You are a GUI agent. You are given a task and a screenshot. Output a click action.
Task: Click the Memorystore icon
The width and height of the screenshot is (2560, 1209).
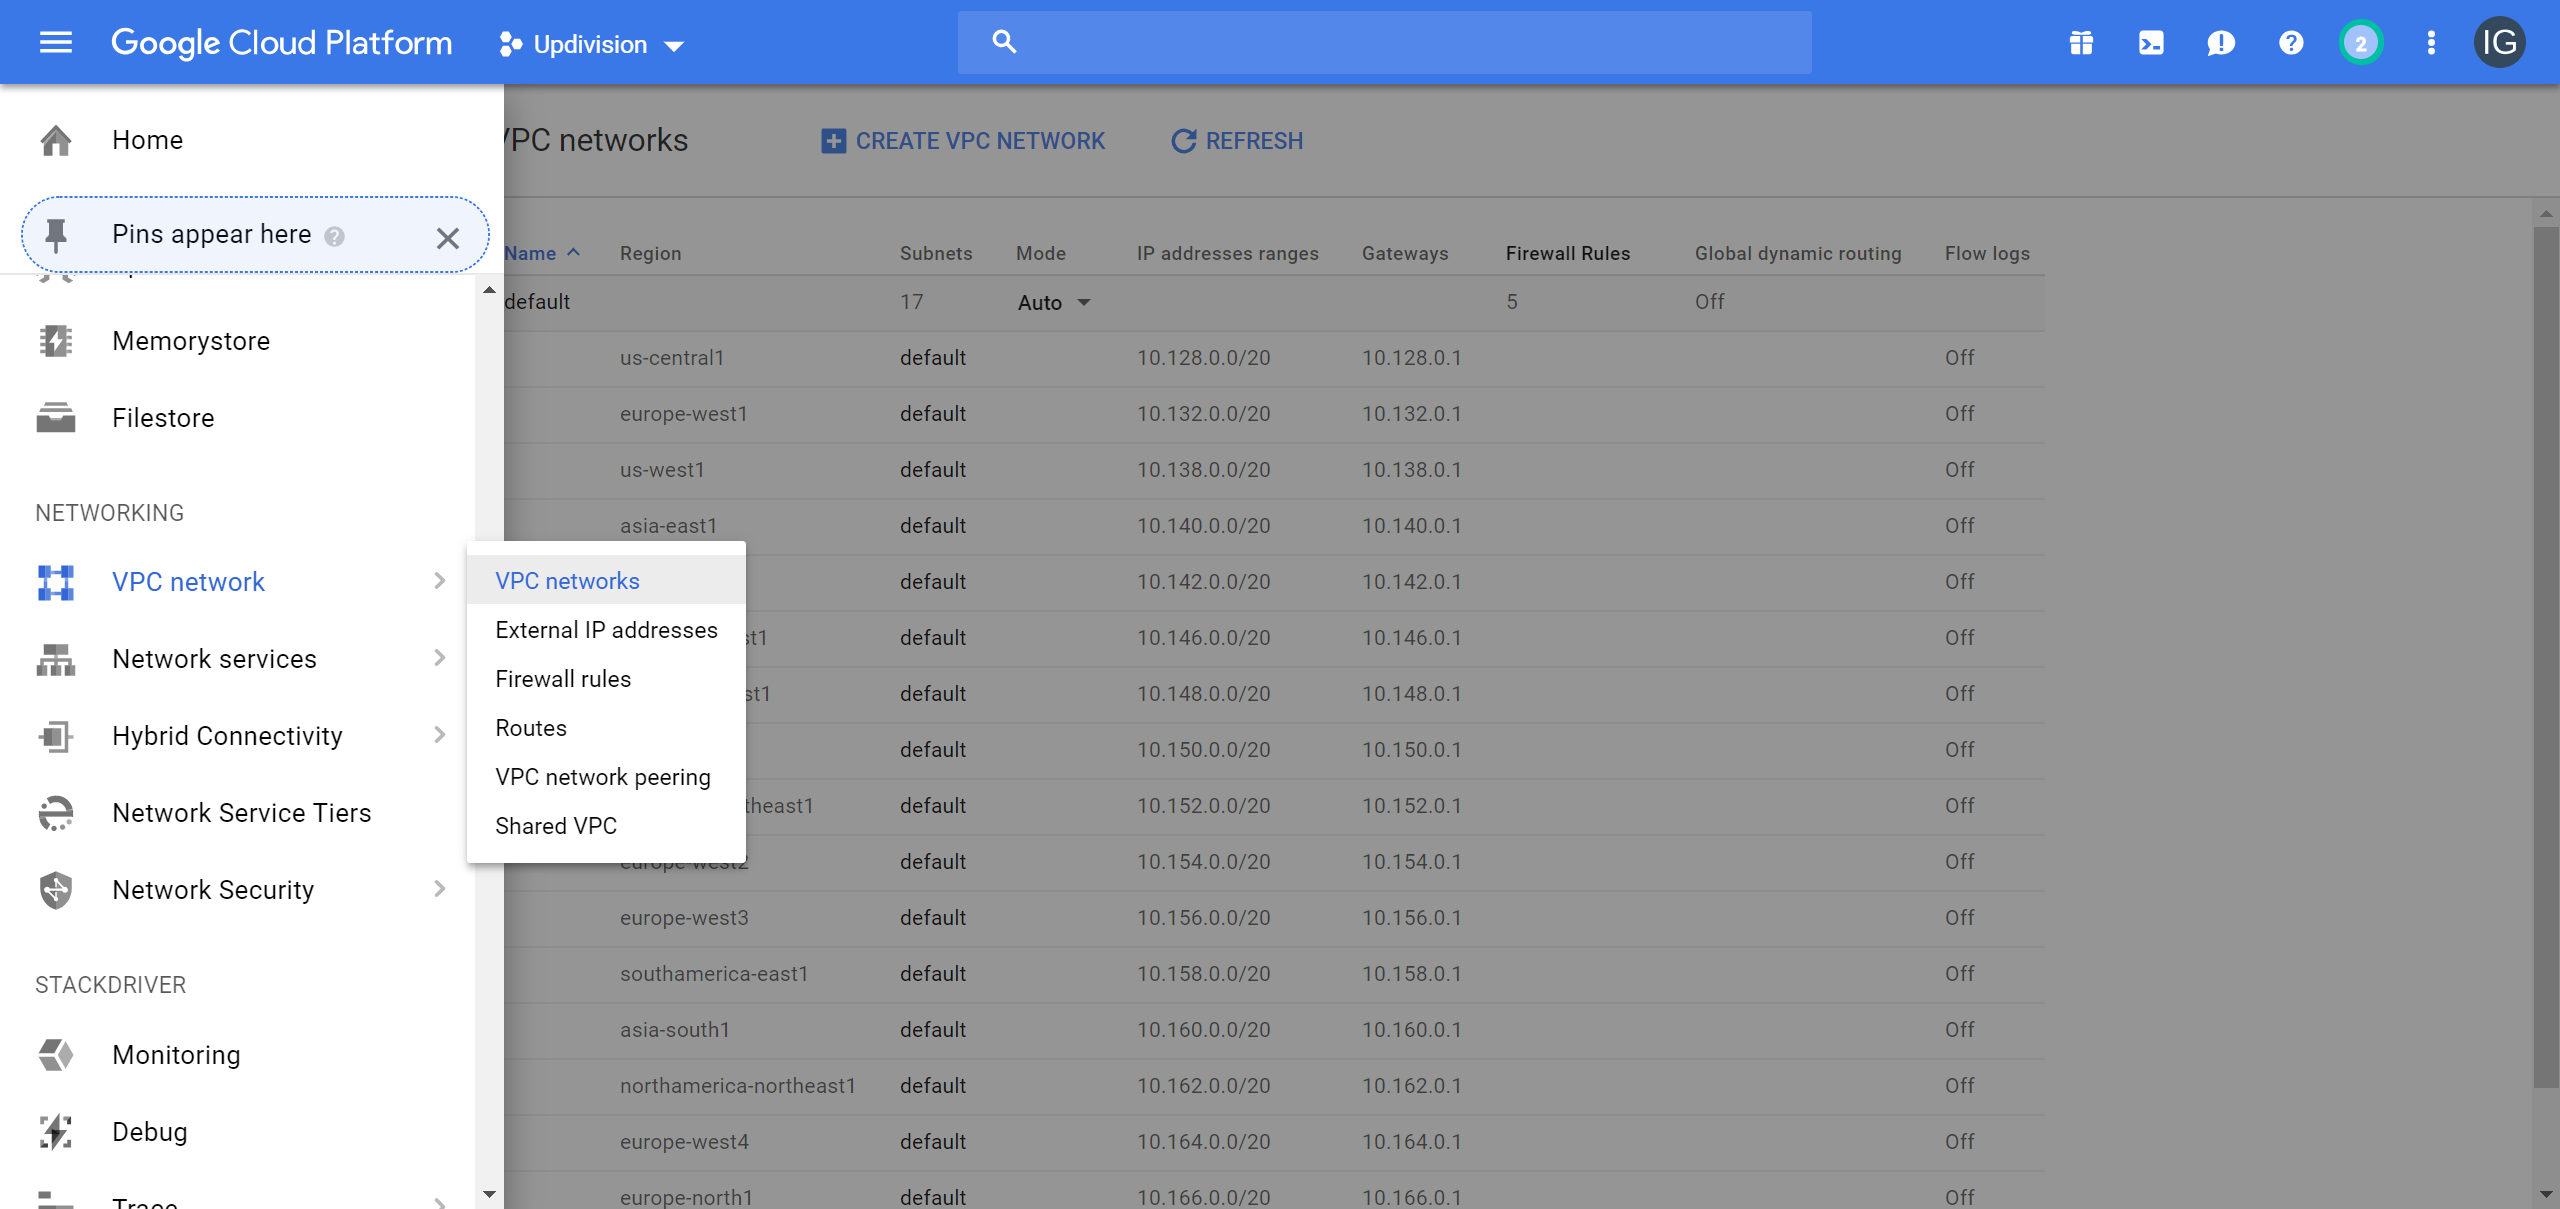pos(56,341)
